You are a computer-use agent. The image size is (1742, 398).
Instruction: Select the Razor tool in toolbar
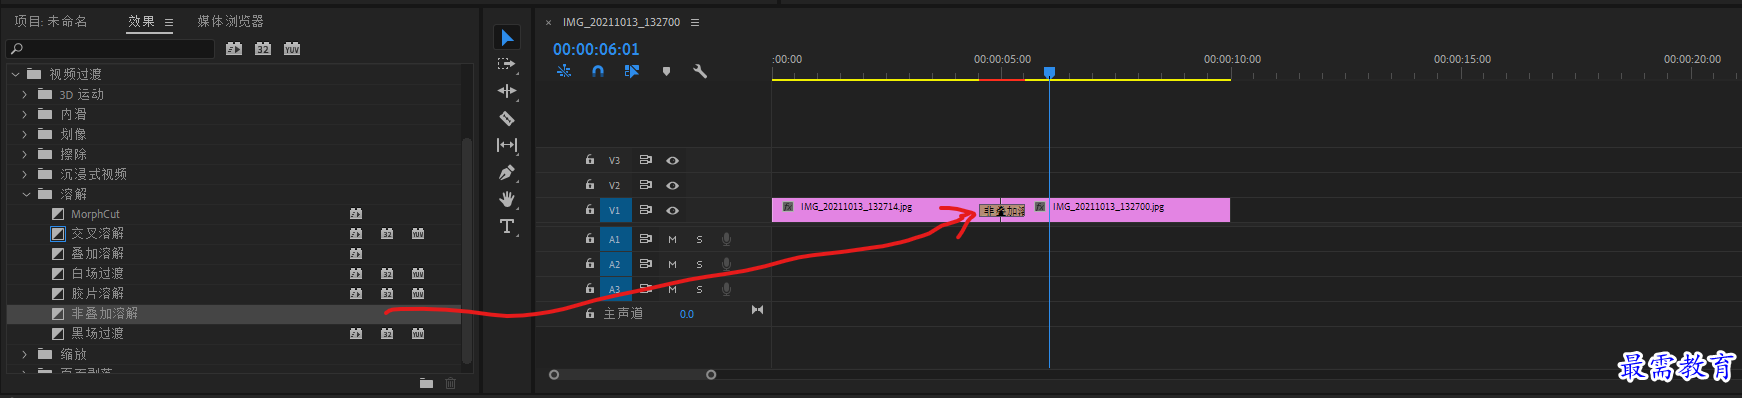pyautogui.click(x=507, y=118)
